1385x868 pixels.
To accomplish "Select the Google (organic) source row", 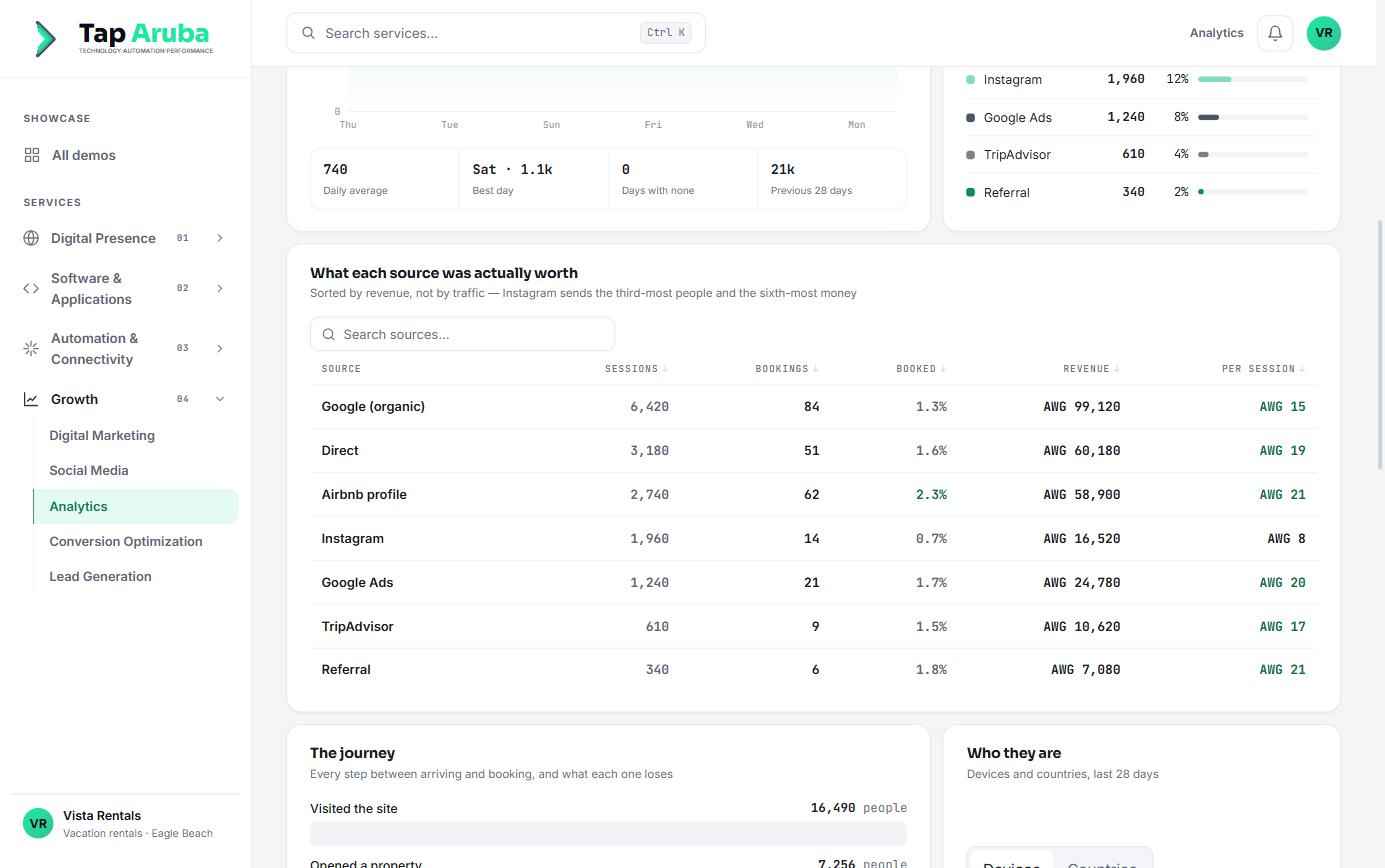I will 813,407.
